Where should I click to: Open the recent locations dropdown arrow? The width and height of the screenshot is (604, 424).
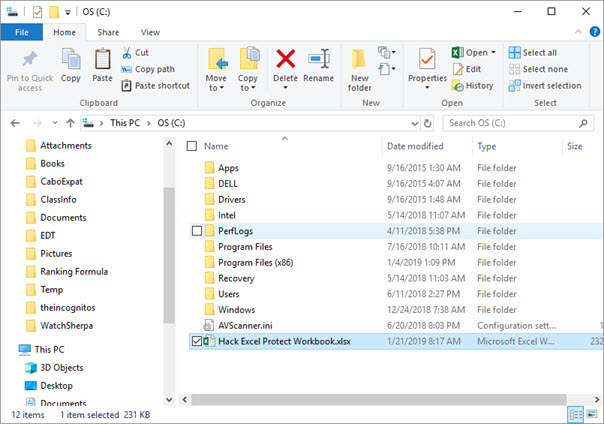tap(55, 123)
